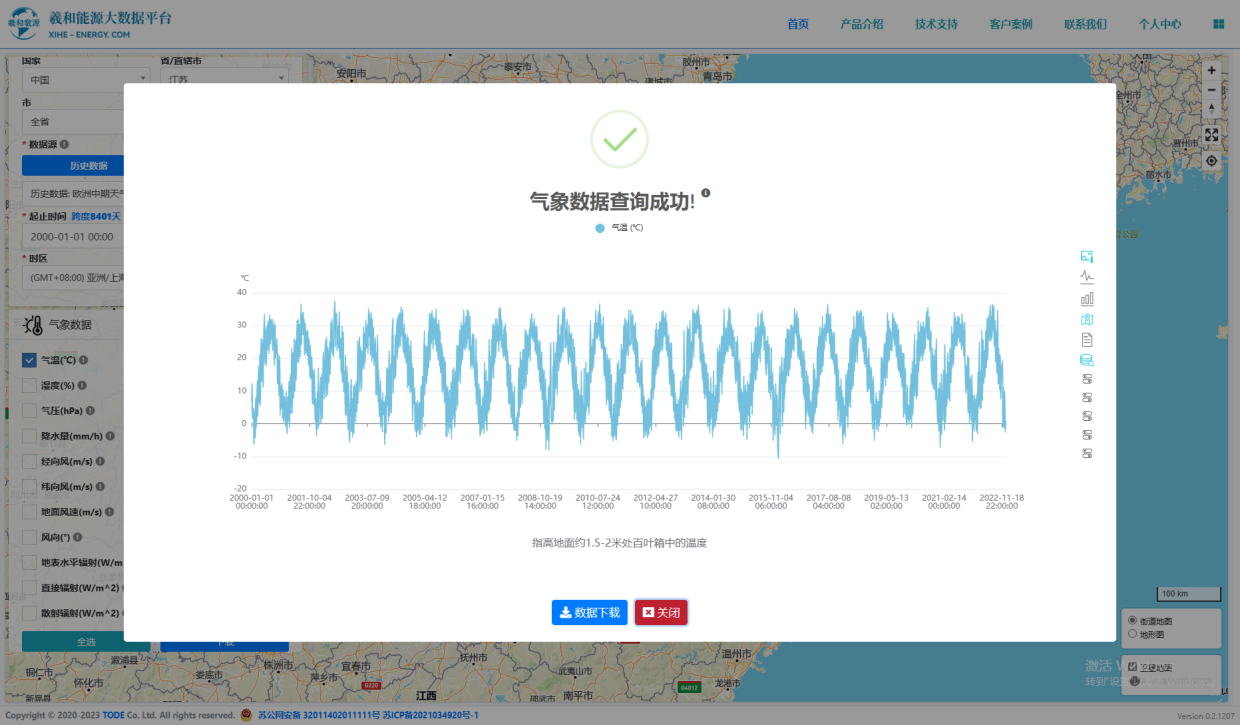The height and width of the screenshot is (725, 1240).
Task: Info icon next to 湿度(%)
Action: (x=82, y=385)
